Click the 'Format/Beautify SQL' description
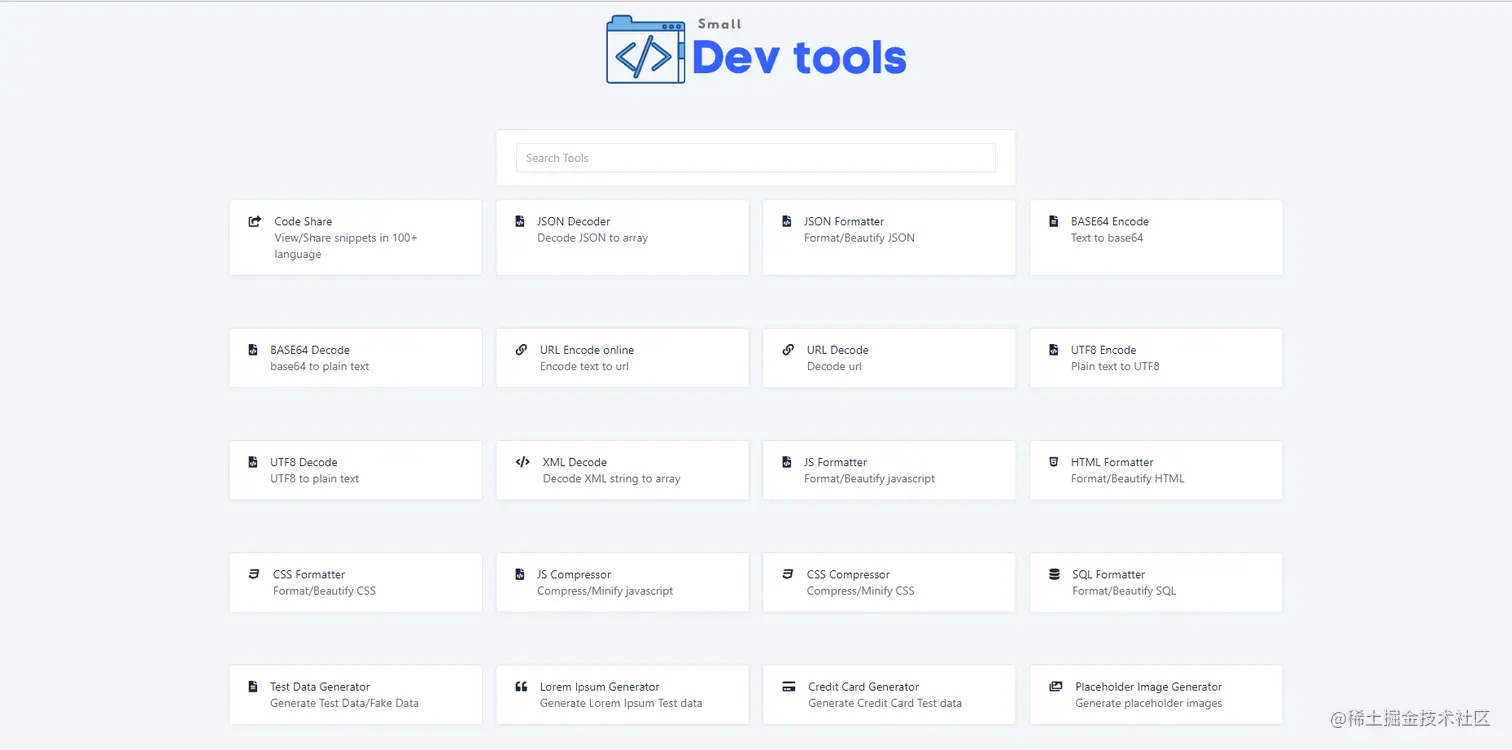The height and width of the screenshot is (750, 1512). pos(1124,591)
